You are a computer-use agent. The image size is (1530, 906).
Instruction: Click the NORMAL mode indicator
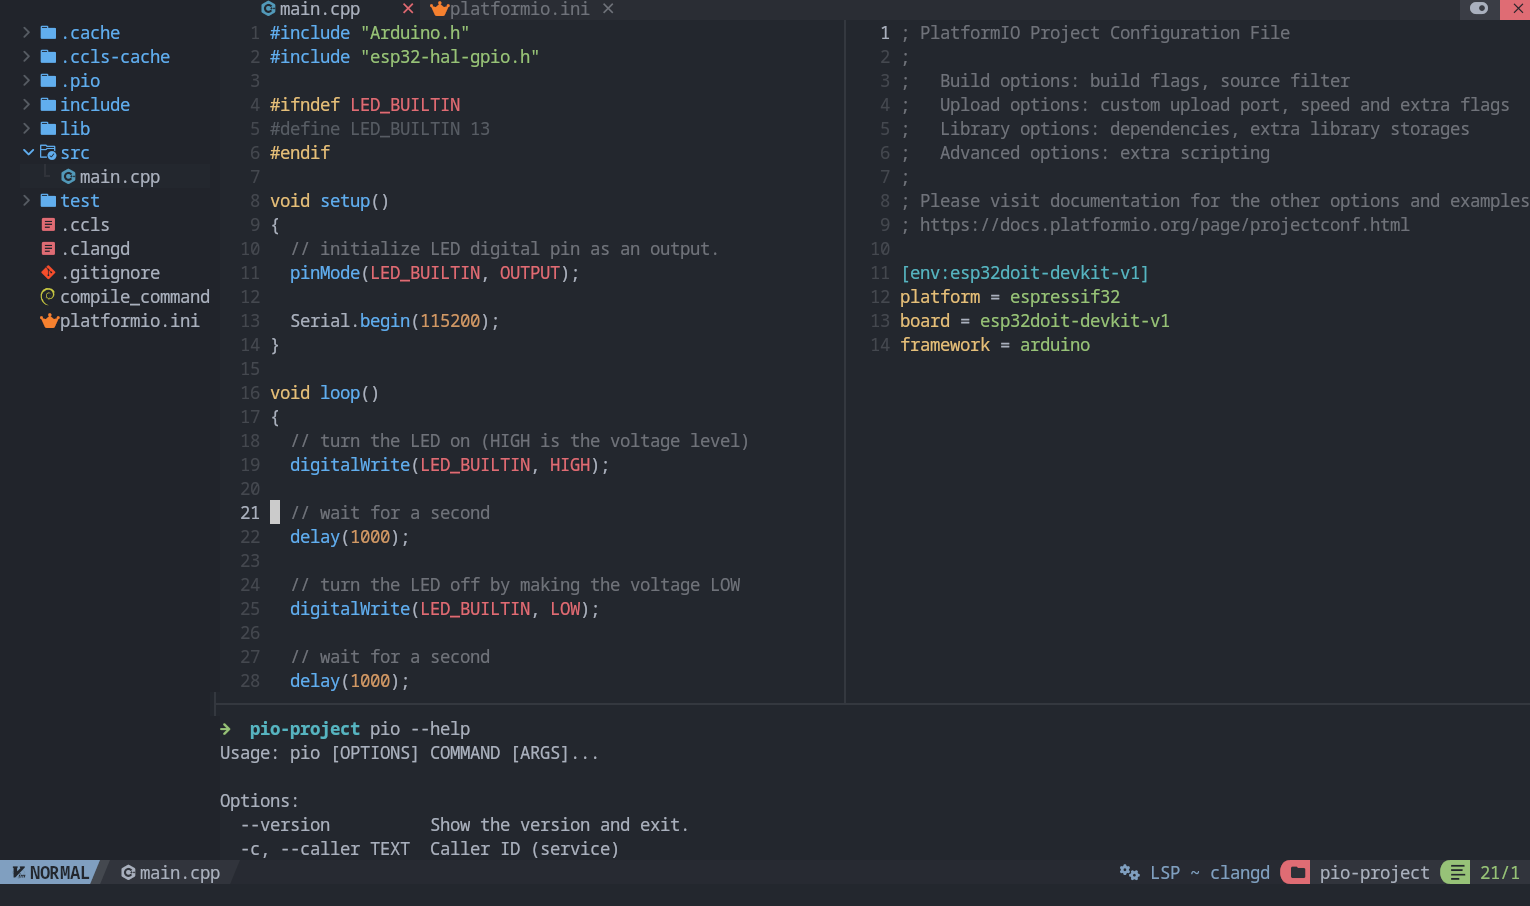click(x=50, y=873)
